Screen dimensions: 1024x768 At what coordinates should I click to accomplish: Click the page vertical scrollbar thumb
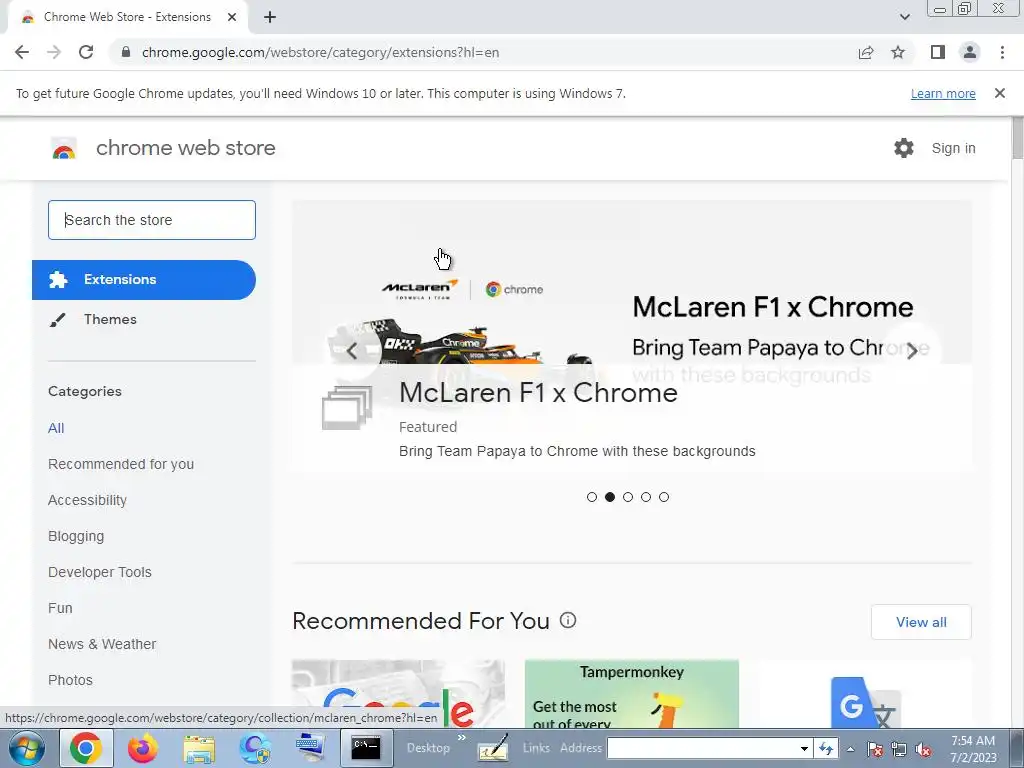coord(1017,137)
